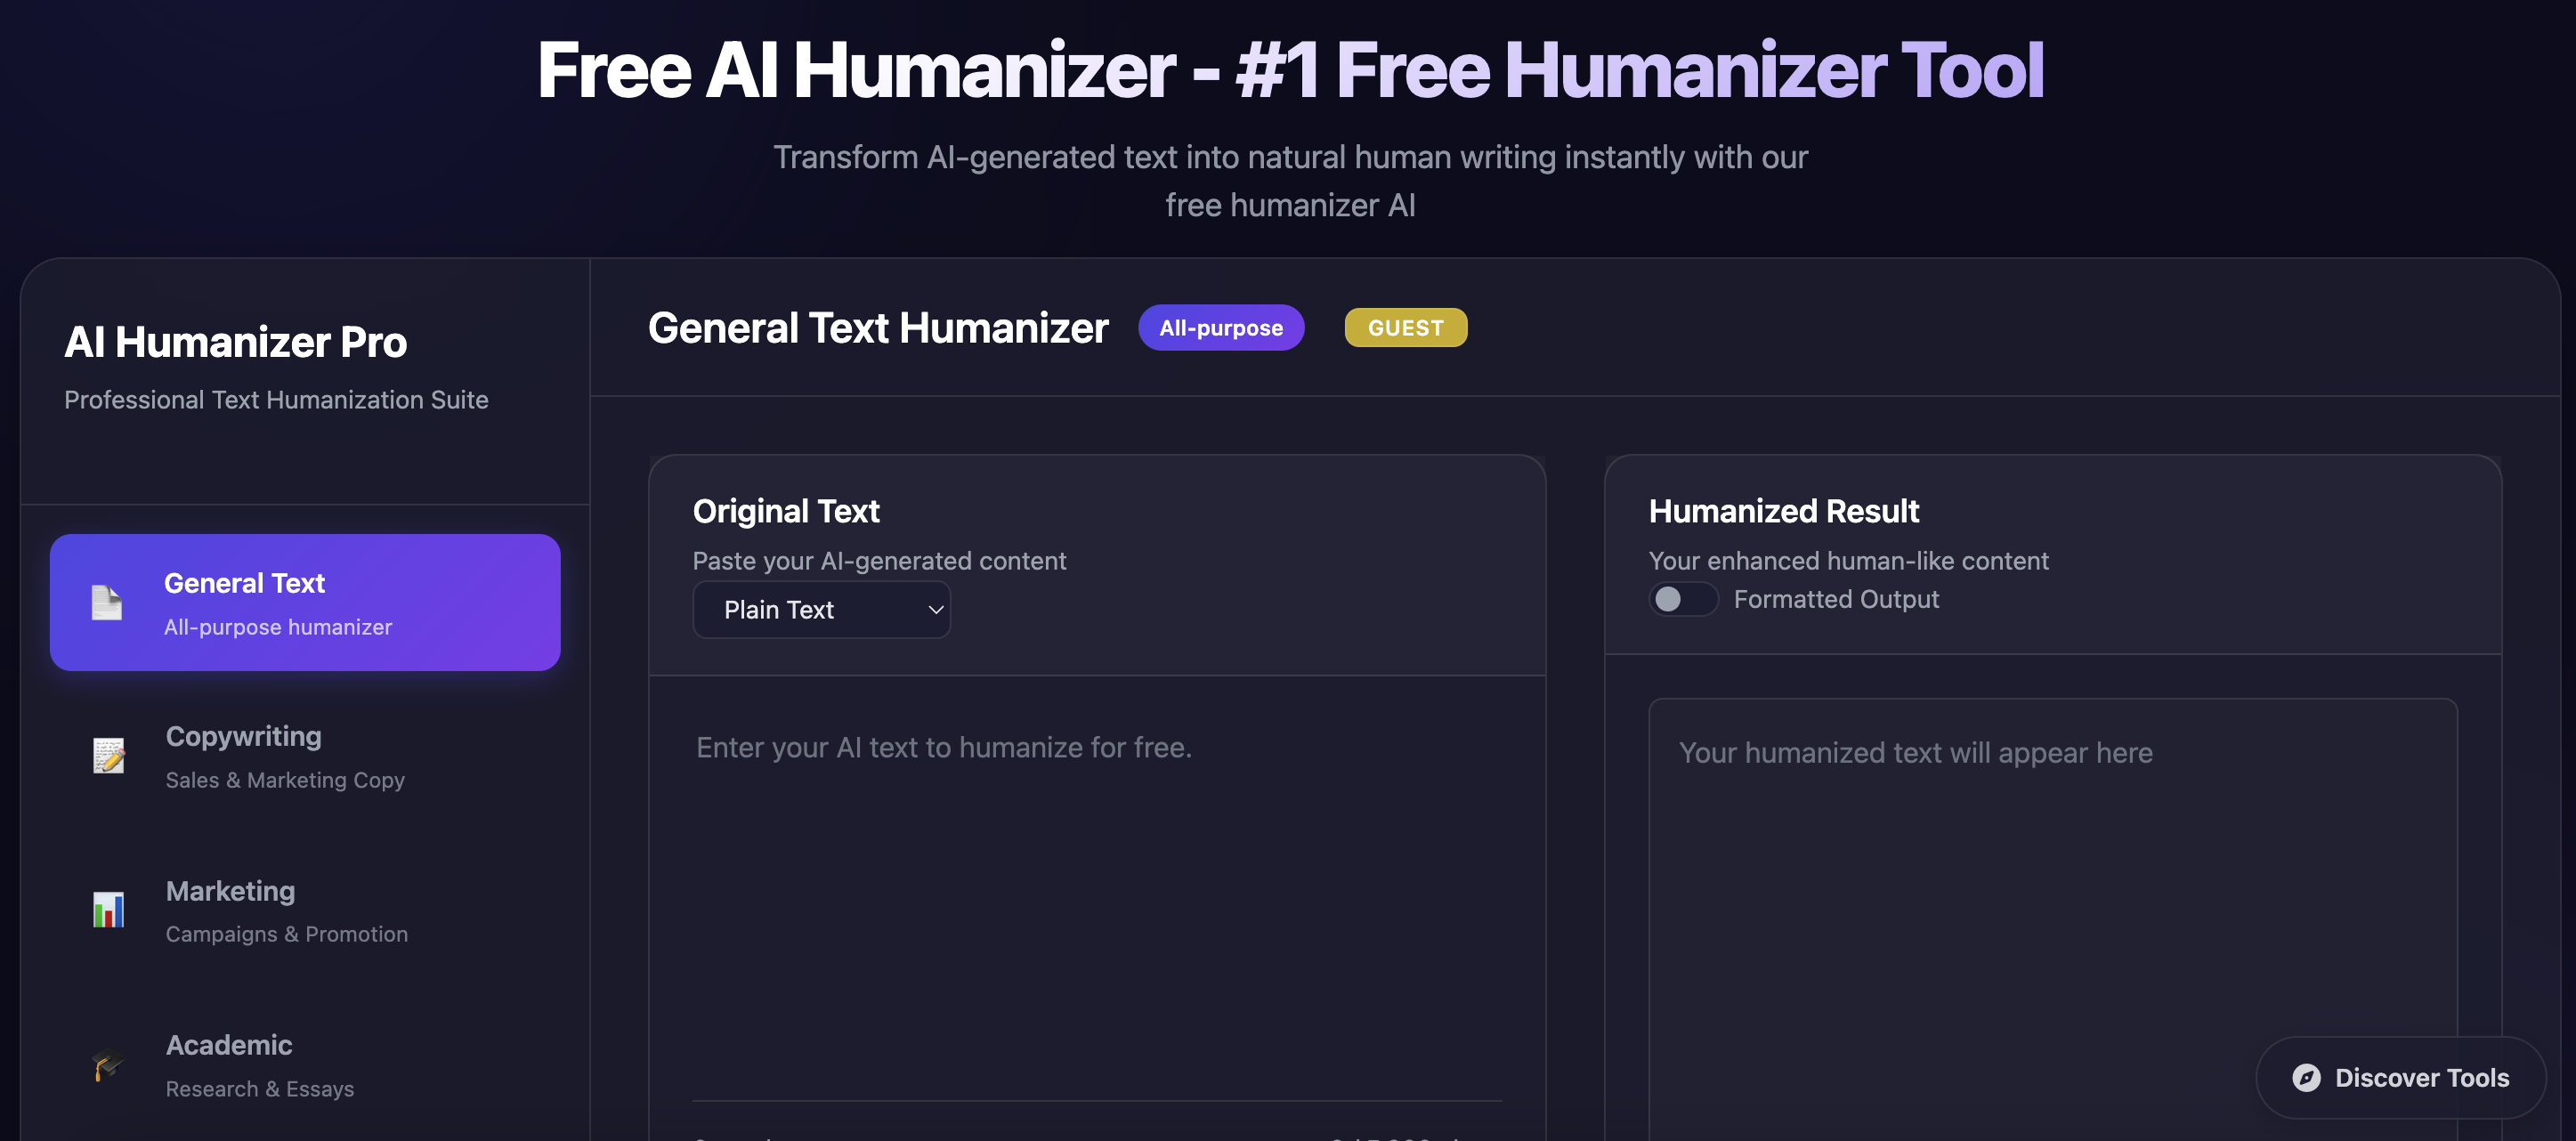Switch to Marketing mode
Viewport: 2576px width, 1141px height.
tap(305, 910)
